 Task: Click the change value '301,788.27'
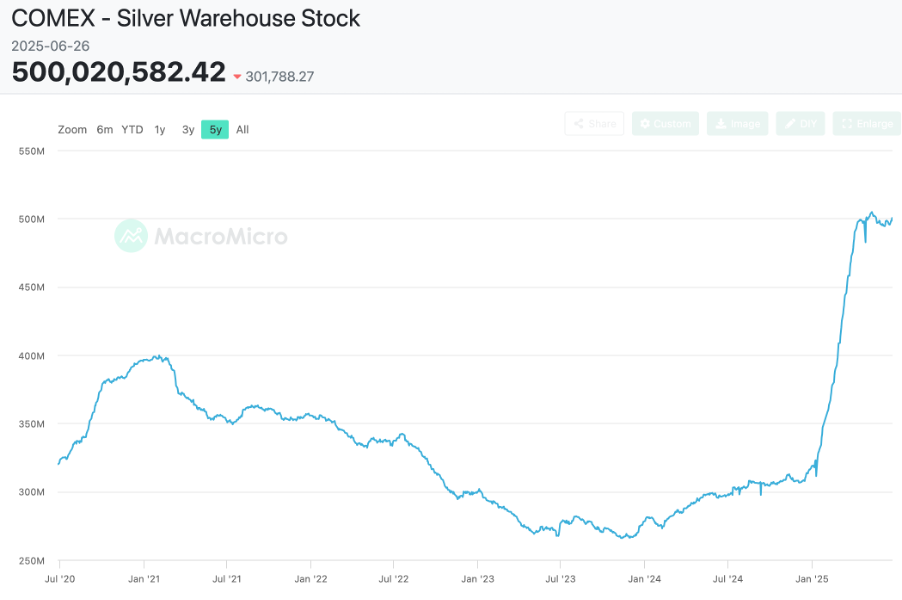pyautogui.click(x=280, y=77)
